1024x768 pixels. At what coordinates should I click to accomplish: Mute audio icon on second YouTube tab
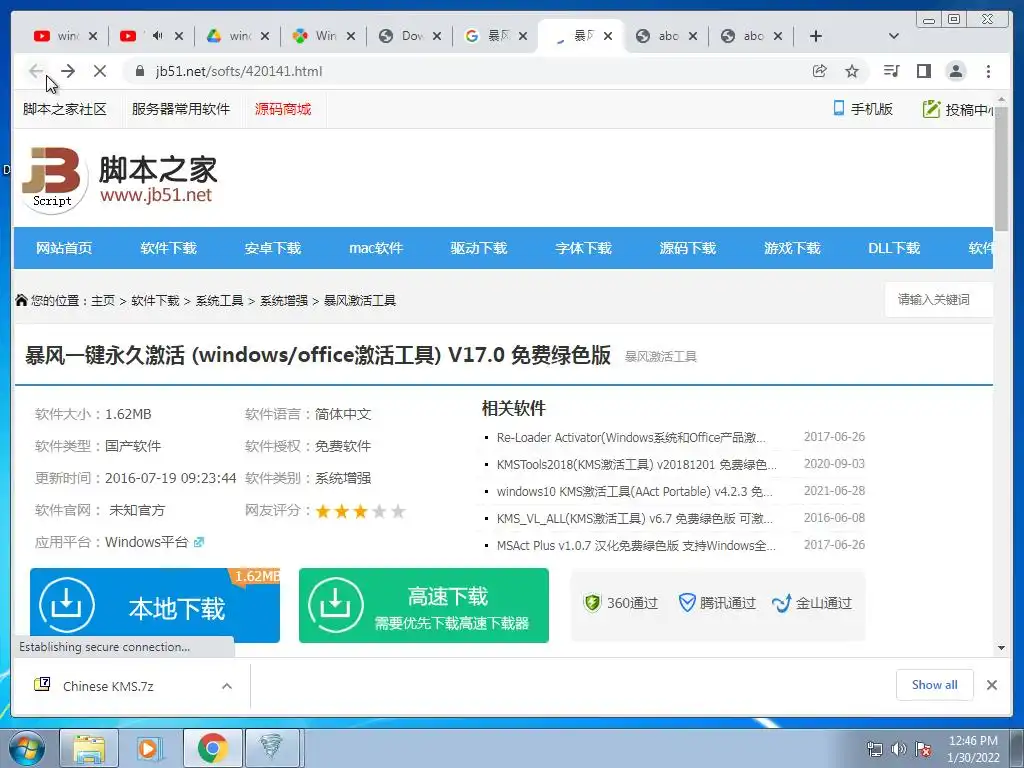pos(157,35)
